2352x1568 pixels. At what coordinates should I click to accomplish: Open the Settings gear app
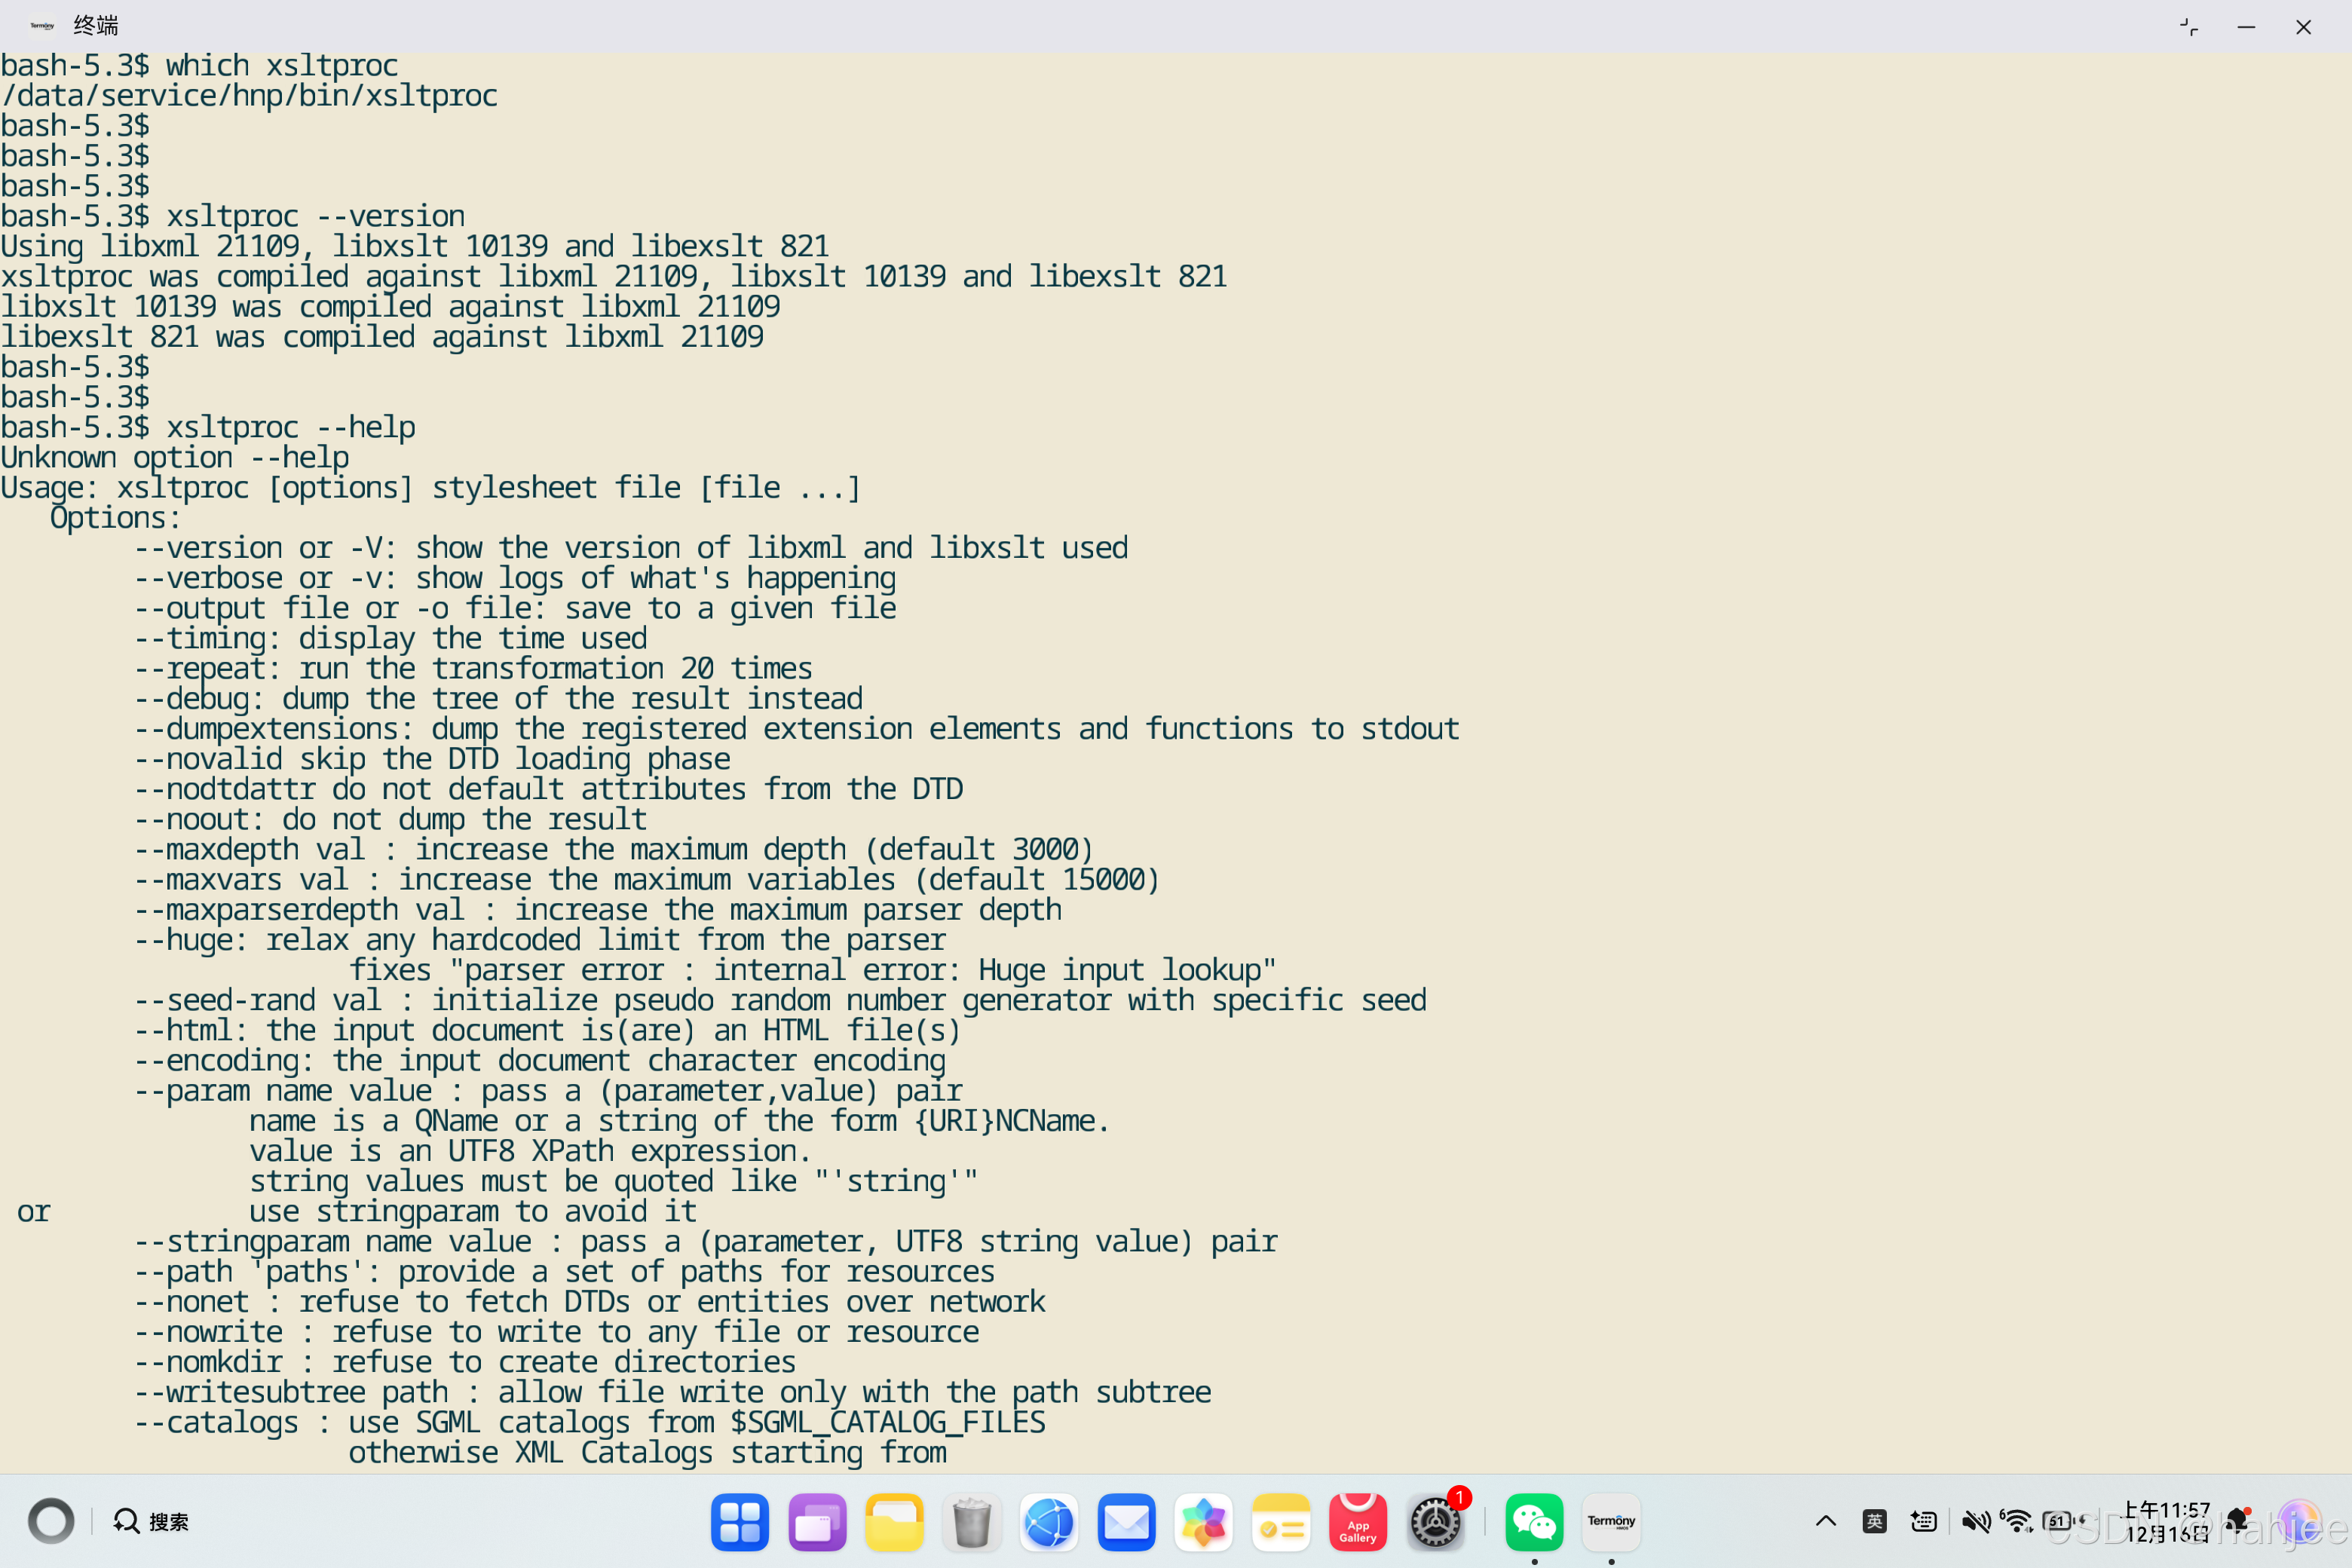(1435, 1522)
